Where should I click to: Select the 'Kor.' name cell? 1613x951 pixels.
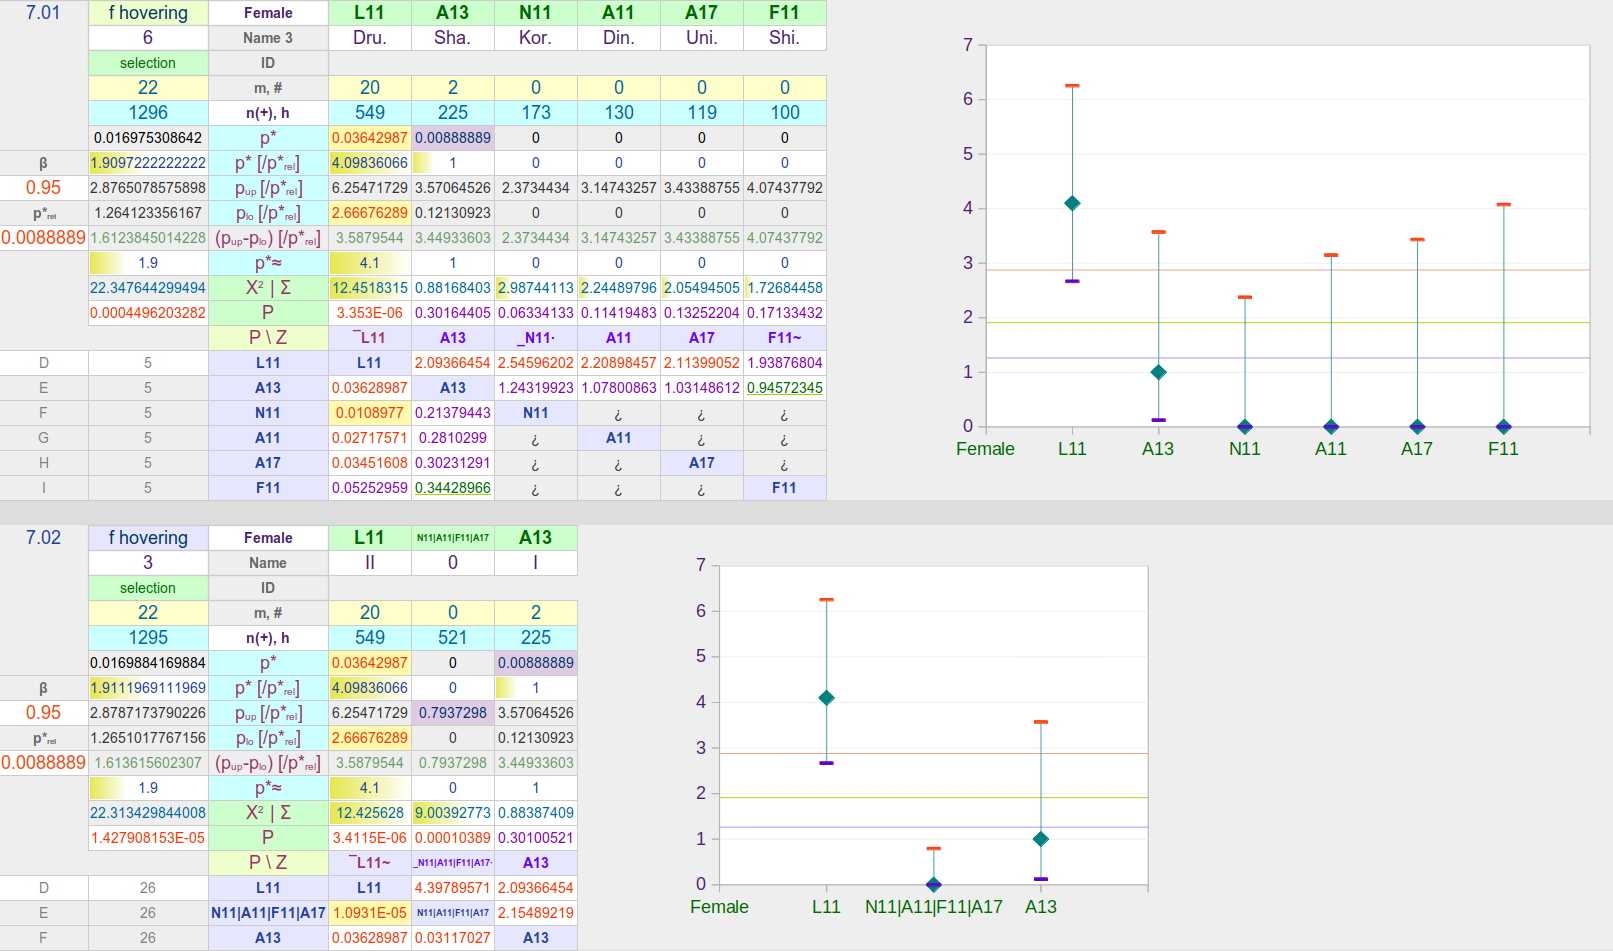coord(535,38)
